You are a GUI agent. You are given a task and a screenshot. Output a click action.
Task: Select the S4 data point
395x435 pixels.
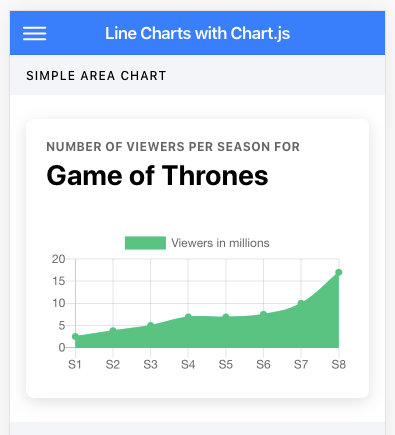point(188,317)
